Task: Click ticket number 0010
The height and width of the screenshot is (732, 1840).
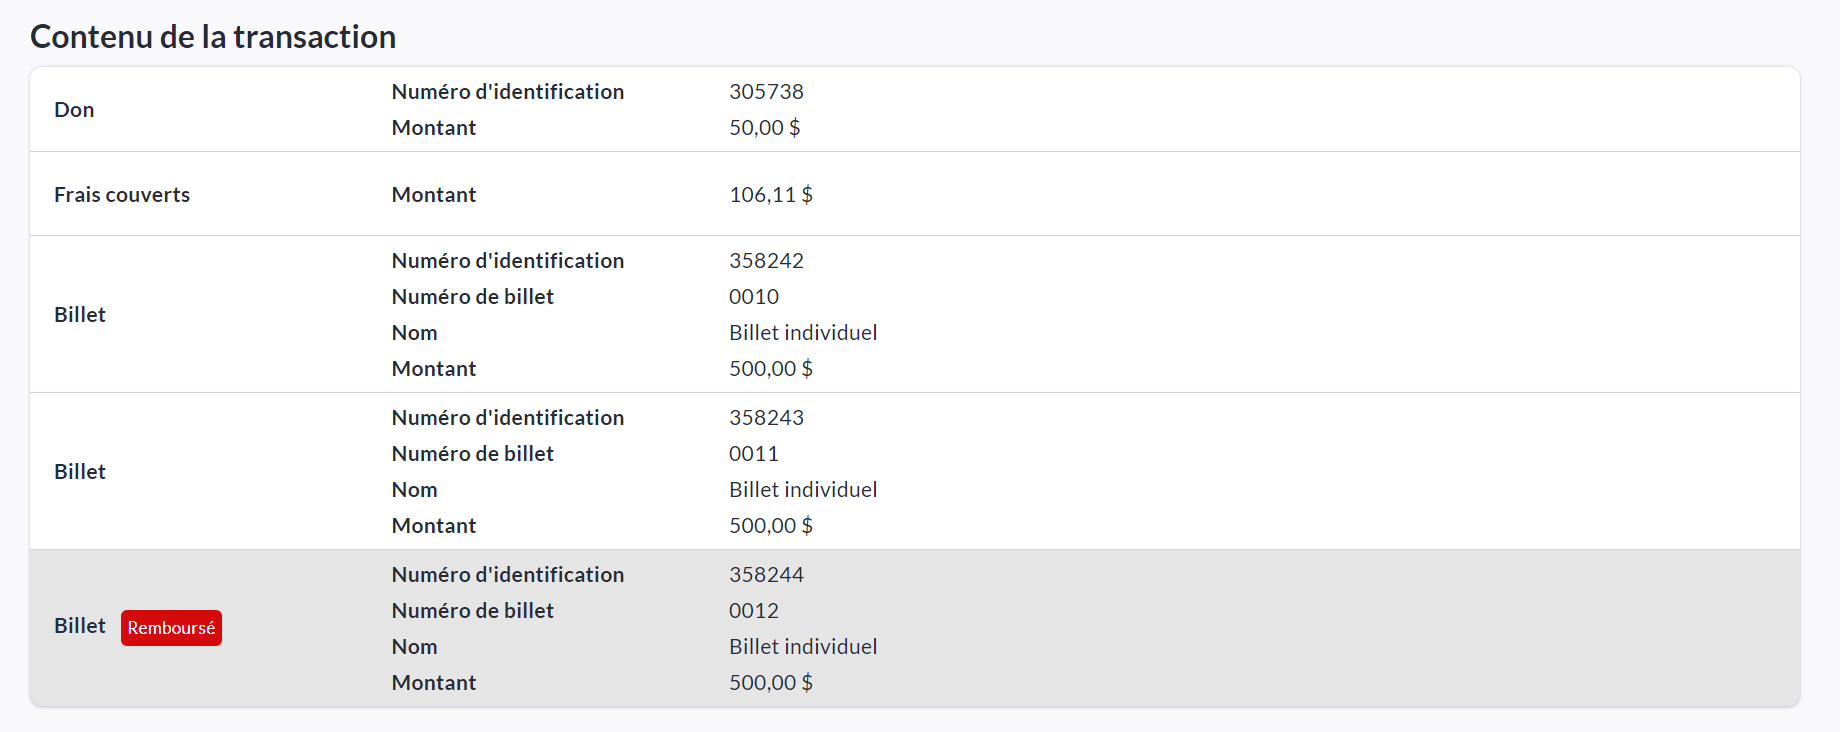Action: [753, 297]
